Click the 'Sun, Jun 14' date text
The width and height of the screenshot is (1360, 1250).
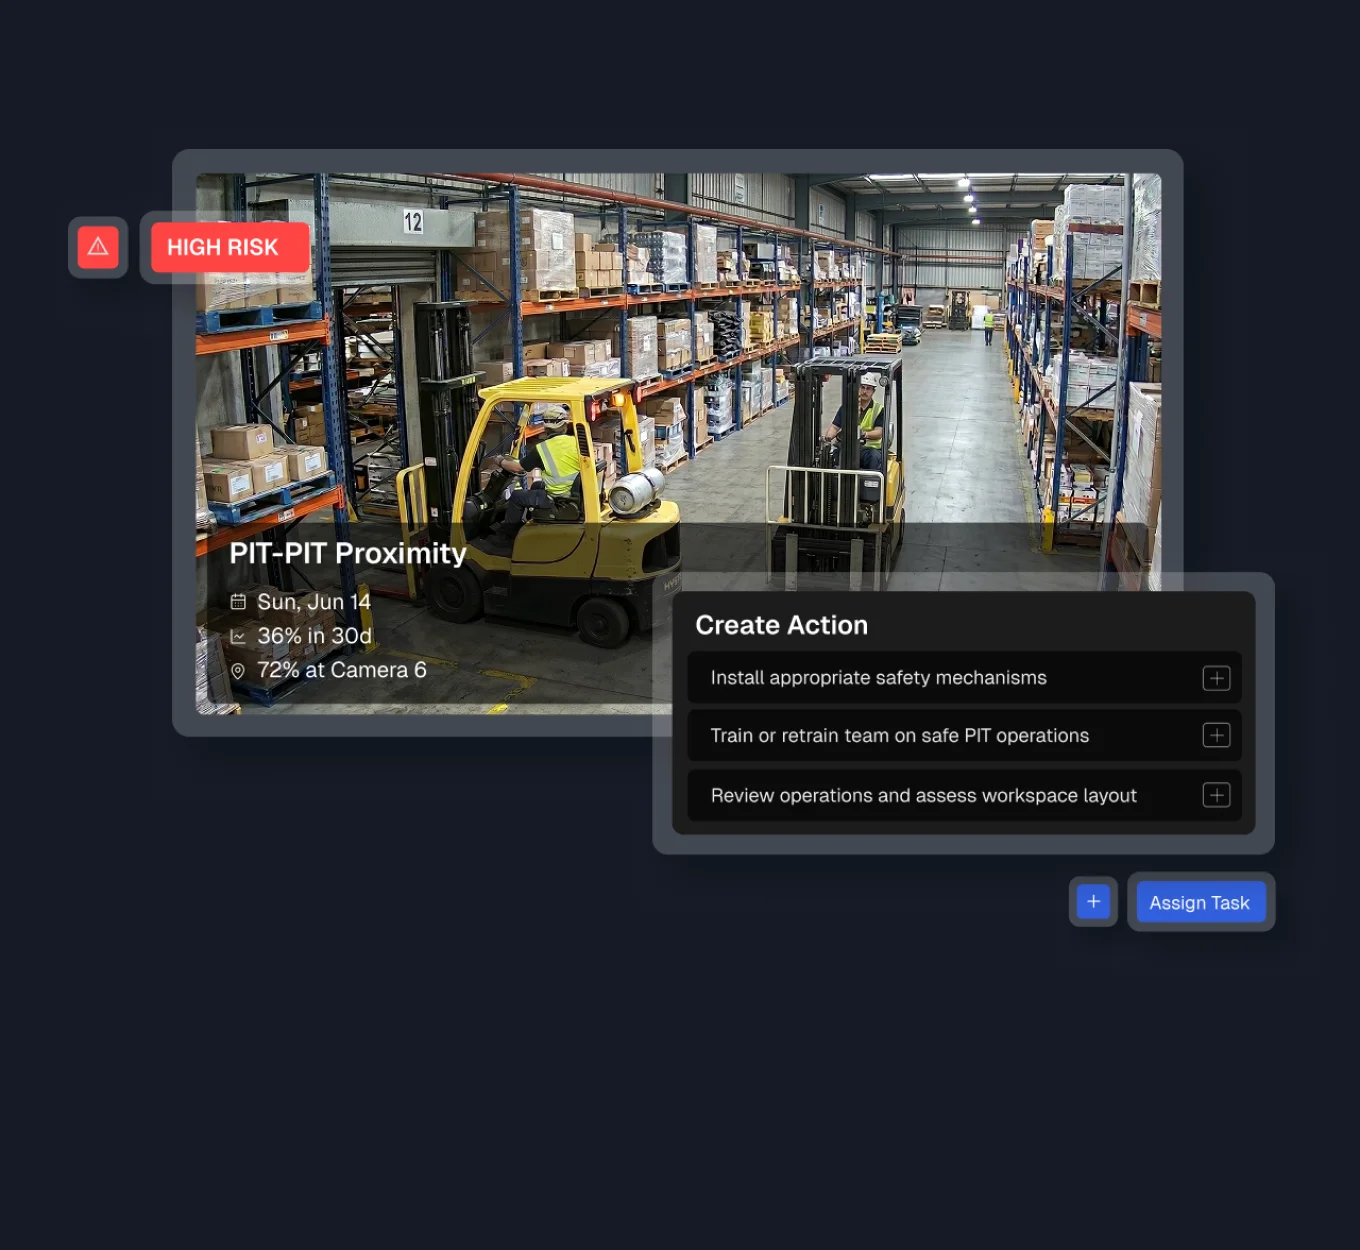click(314, 601)
